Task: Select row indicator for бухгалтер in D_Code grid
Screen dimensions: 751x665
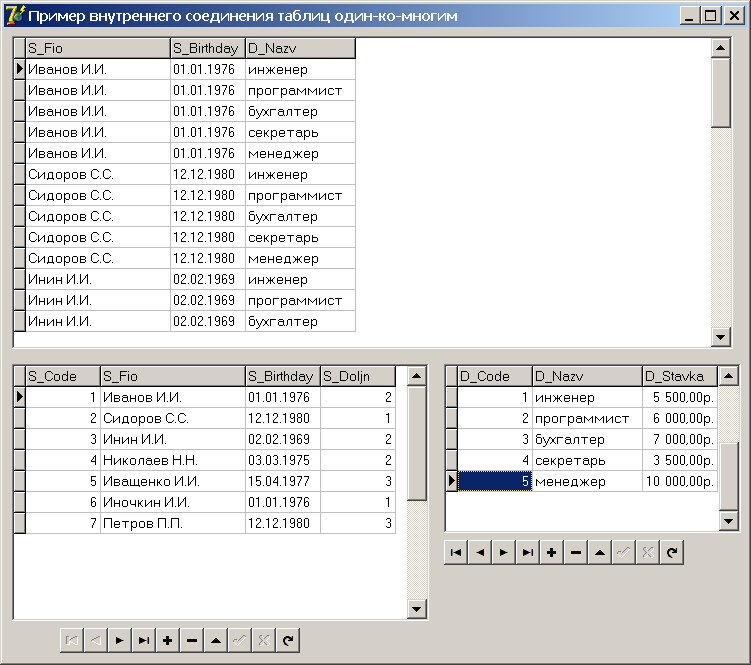Action: (451, 439)
